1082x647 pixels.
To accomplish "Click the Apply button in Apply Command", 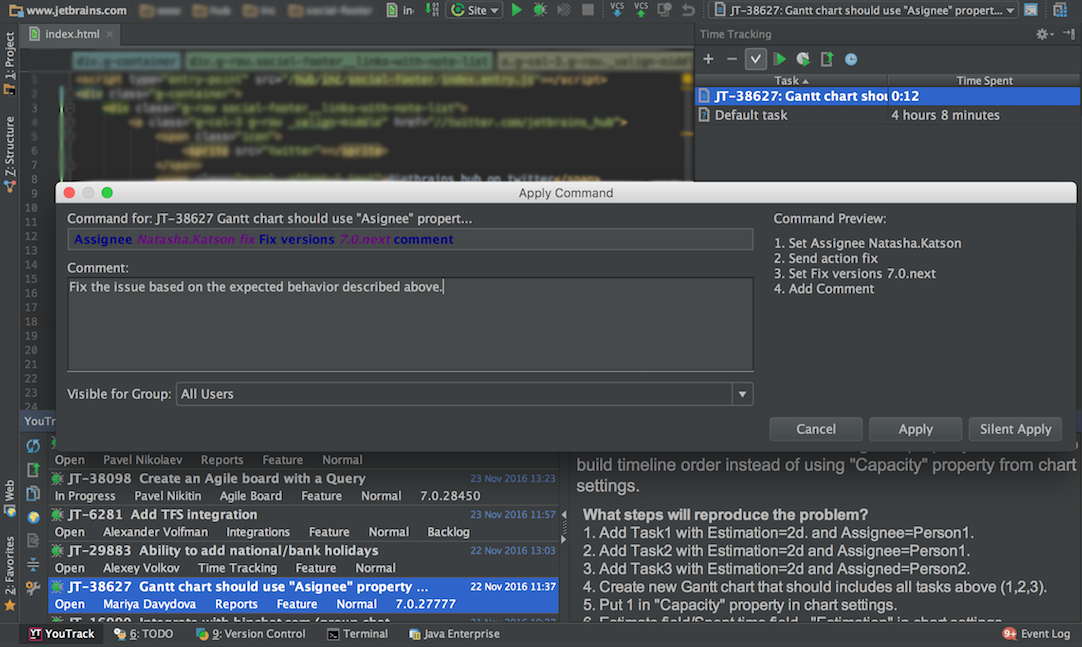I will click(915, 429).
